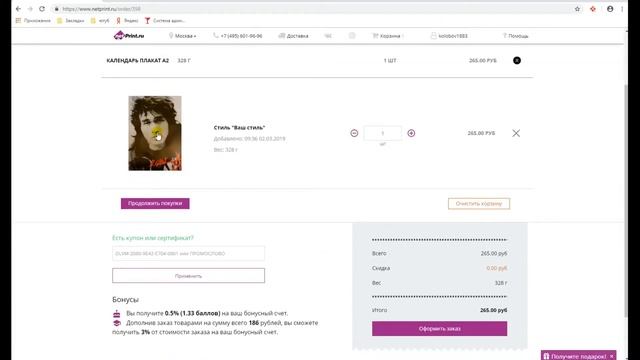Click the Скидка 0.00 руб value
Viewport: 640px width, 360px height.
[x=496, y=268]
